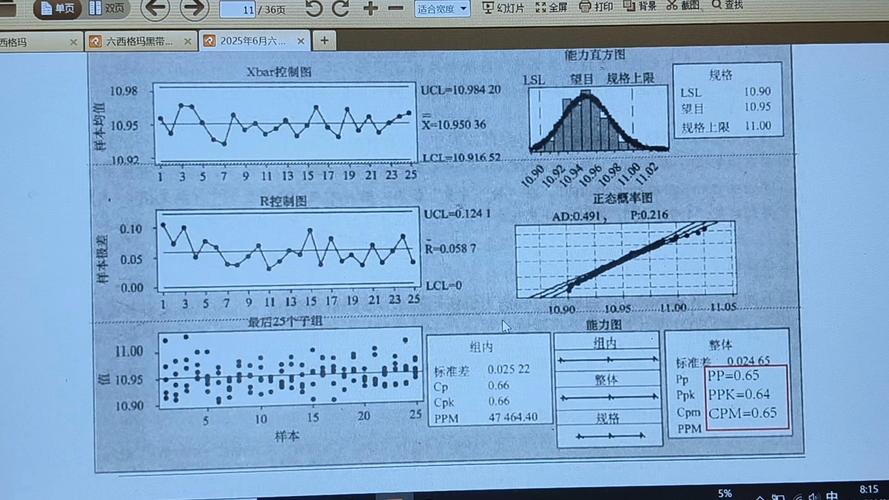Click the Xbar控制图 chart title
Image resolution: width=889 pixels, height=500 pixels.
279,72
